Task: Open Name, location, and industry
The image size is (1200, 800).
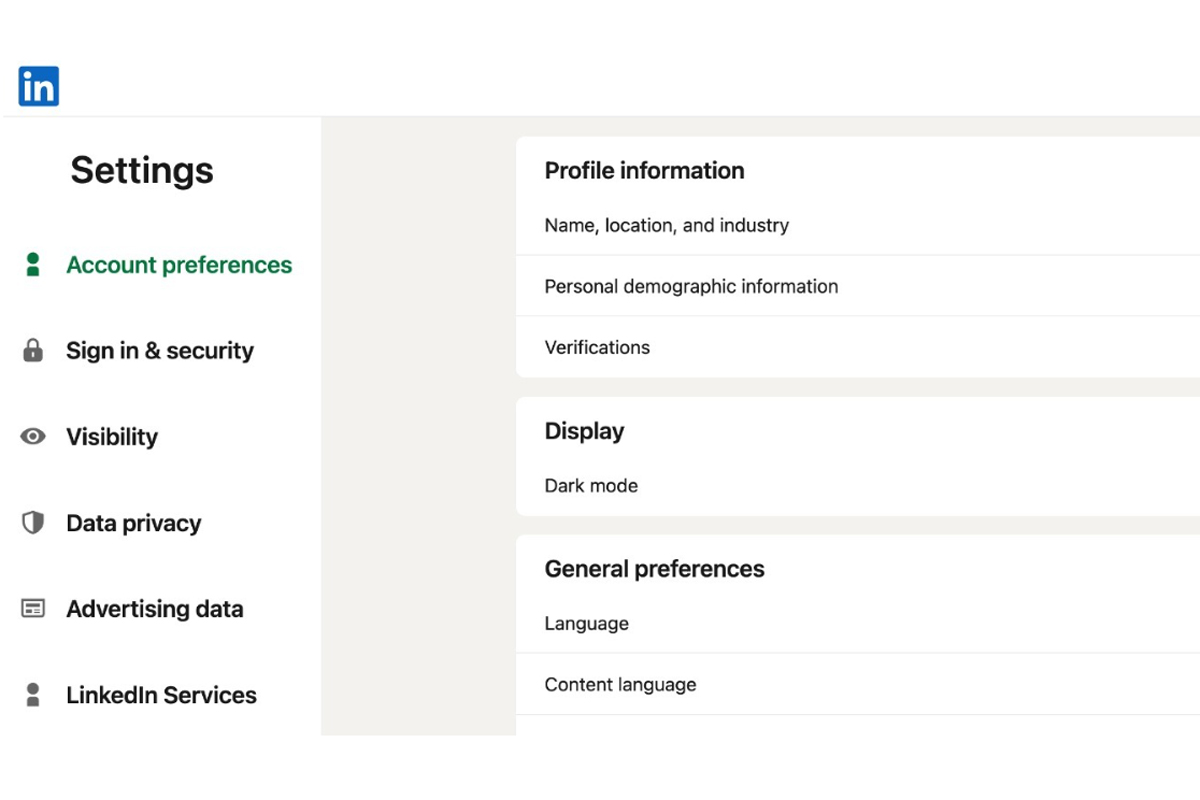Action: 667,226
